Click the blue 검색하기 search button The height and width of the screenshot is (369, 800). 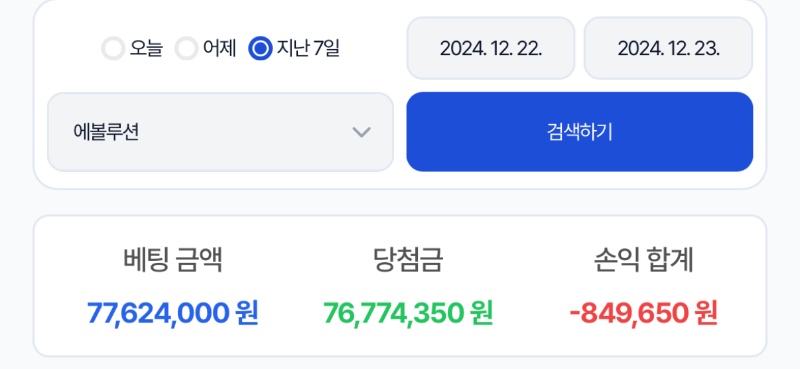pyautogui.click(x=580, y=132)
